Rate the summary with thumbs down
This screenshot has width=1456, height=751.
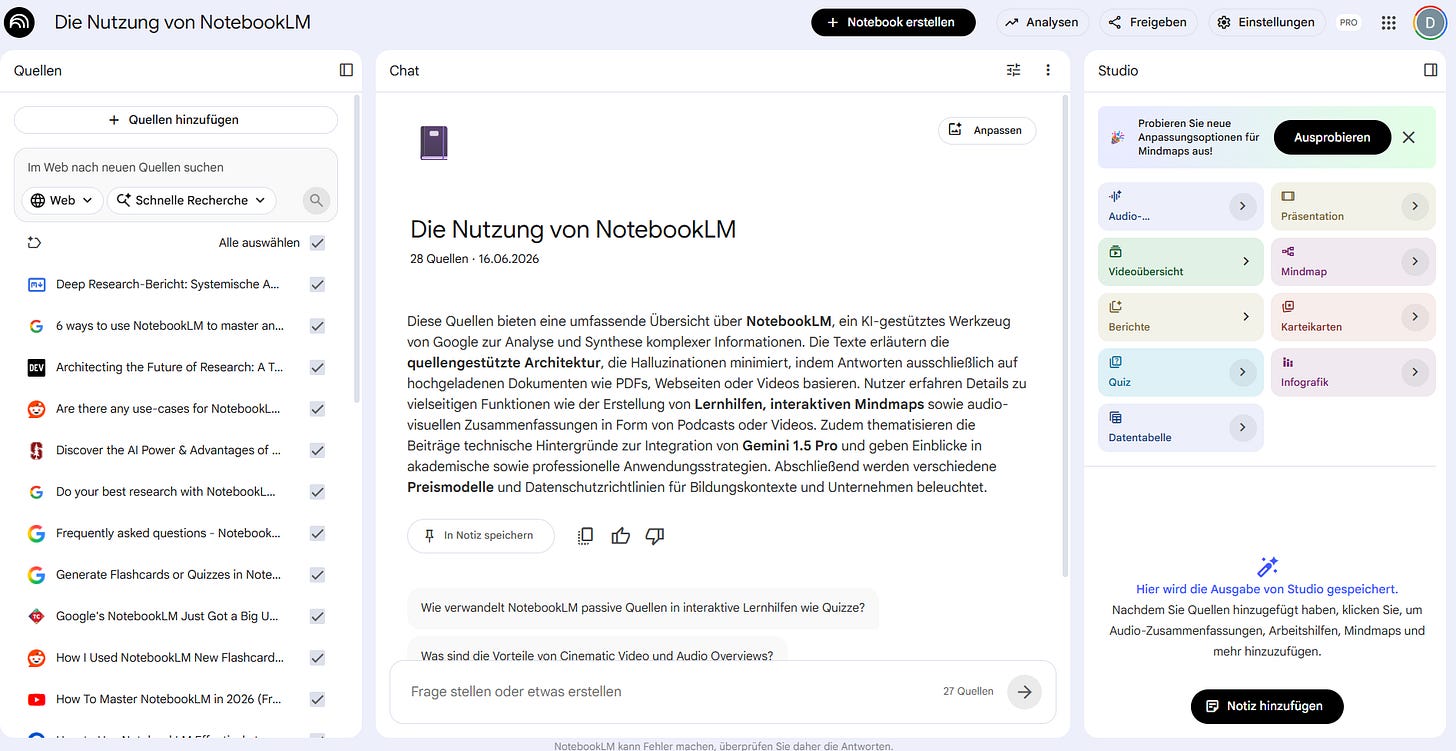655,536
